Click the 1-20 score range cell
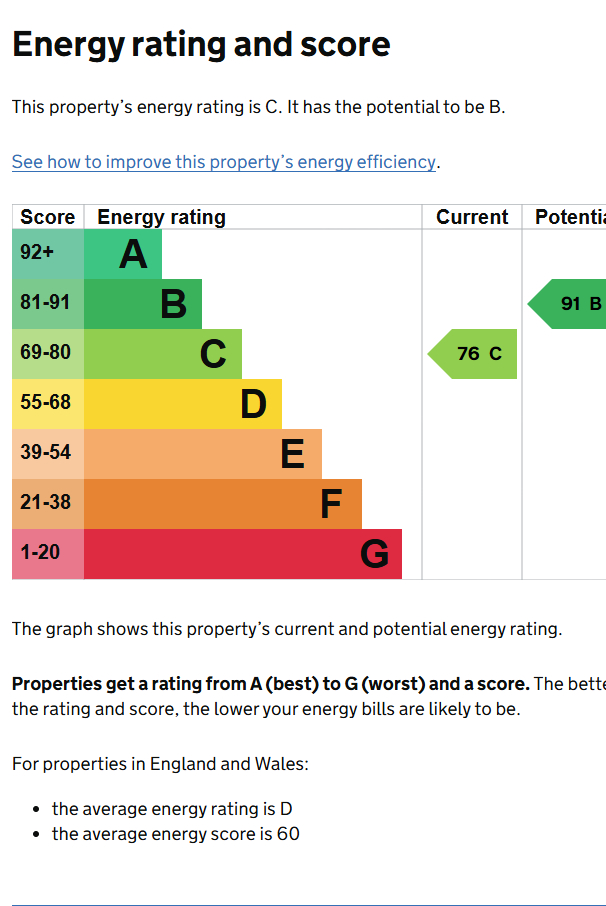 point(48,554)
